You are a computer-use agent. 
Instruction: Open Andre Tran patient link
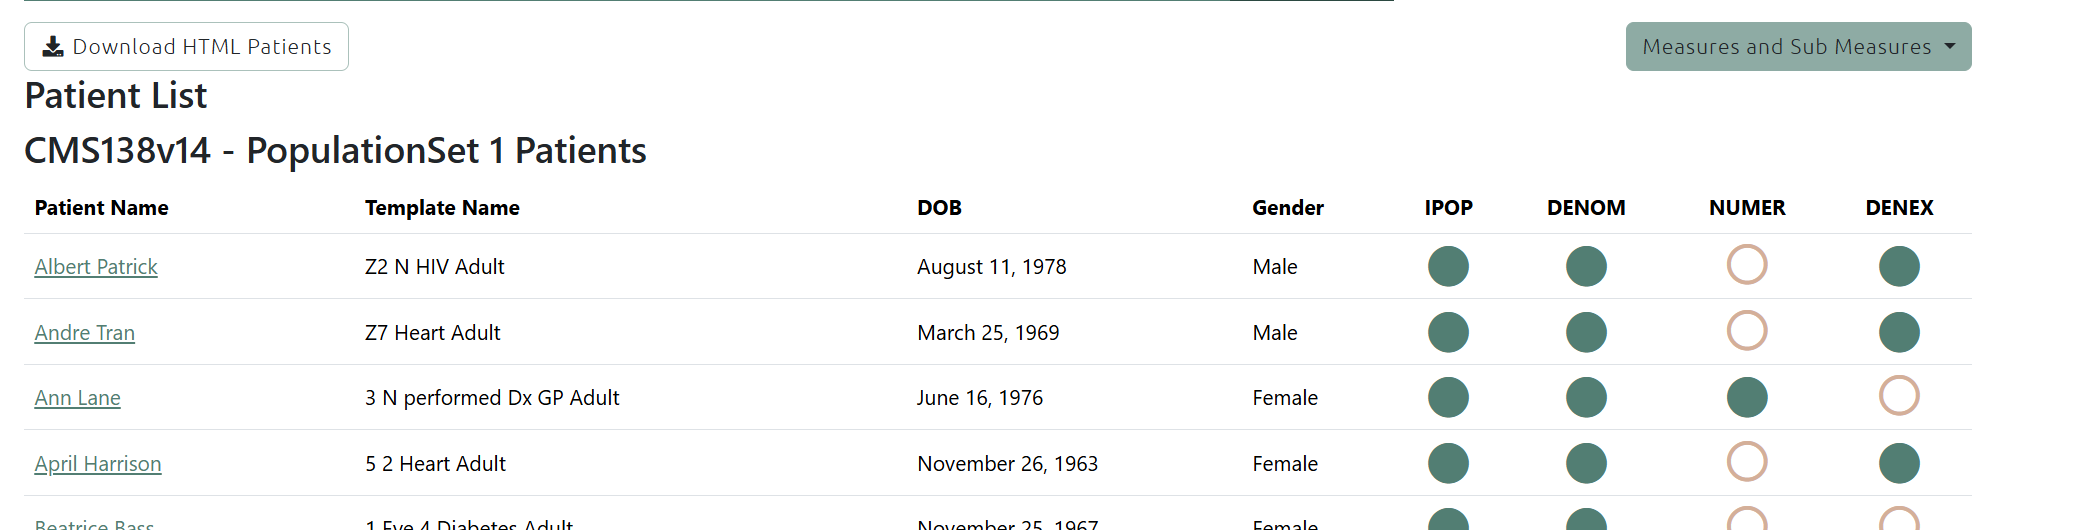pyautogui.click(x=85, y=333)
